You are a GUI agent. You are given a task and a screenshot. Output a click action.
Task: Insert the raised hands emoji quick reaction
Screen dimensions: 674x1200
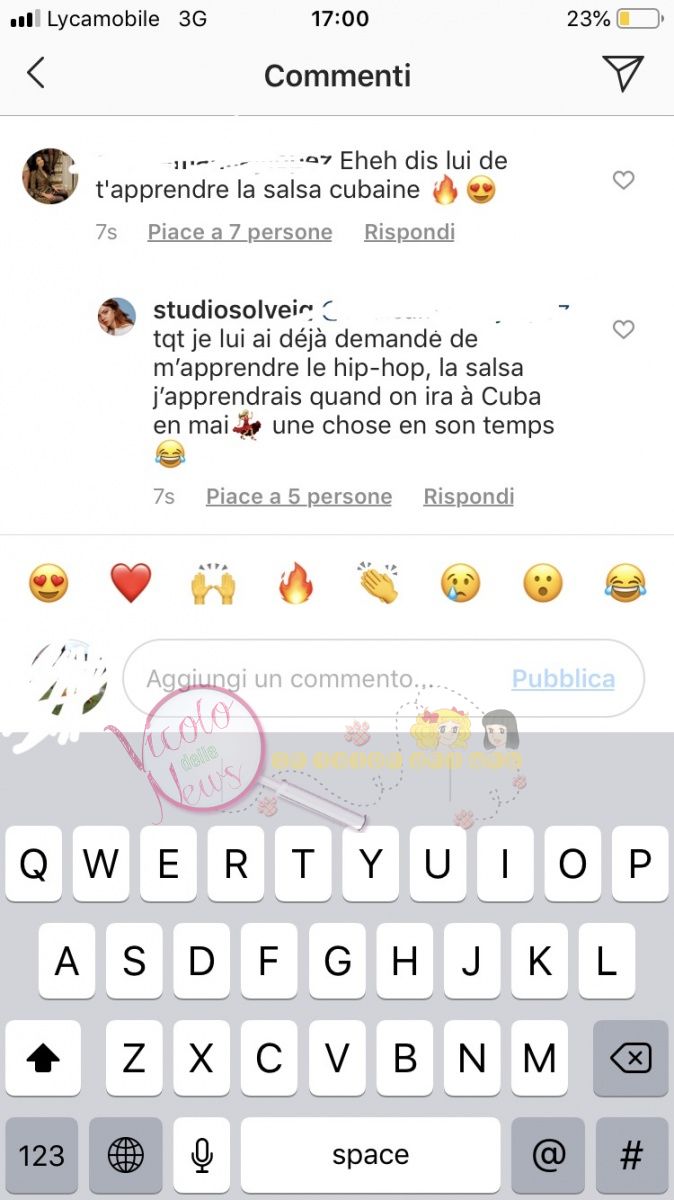213,584
